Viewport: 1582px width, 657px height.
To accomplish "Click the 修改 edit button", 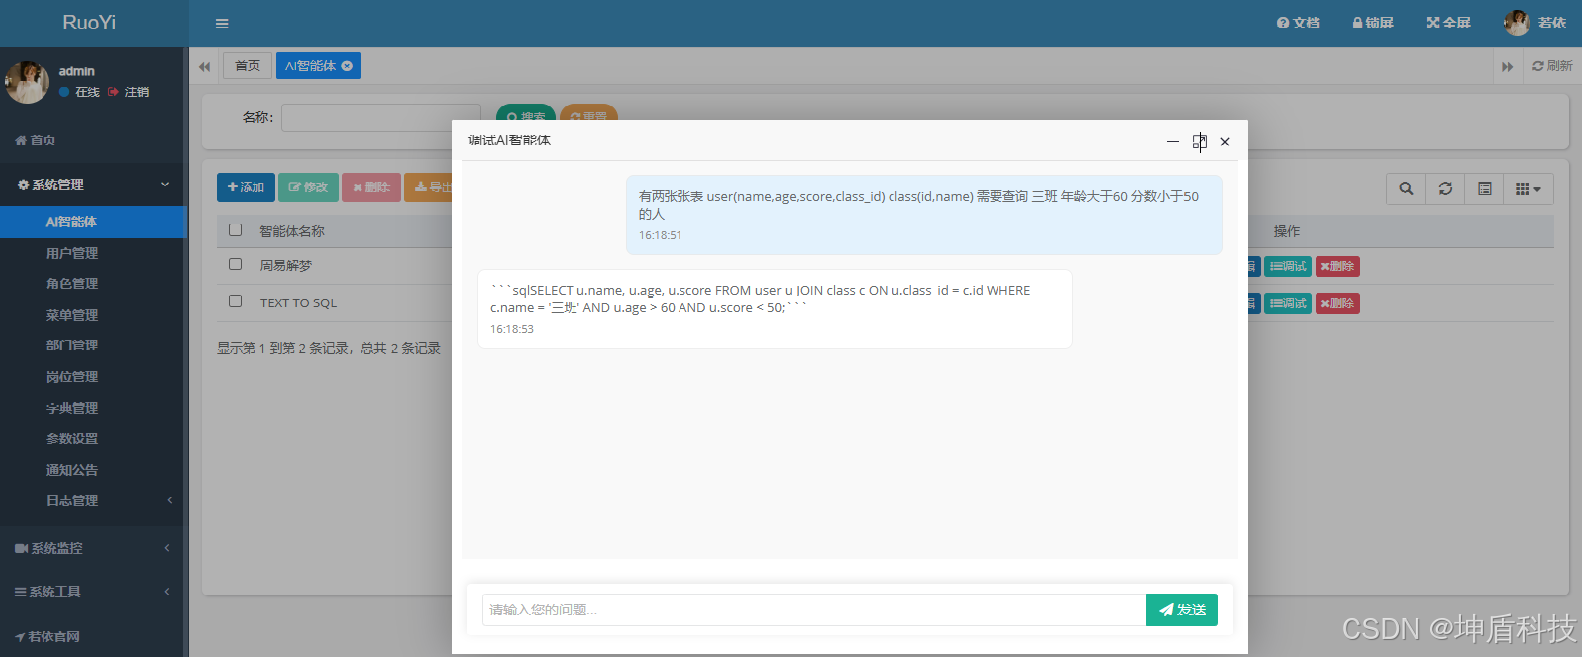I will pyautogui.click(x=308, y=187).
